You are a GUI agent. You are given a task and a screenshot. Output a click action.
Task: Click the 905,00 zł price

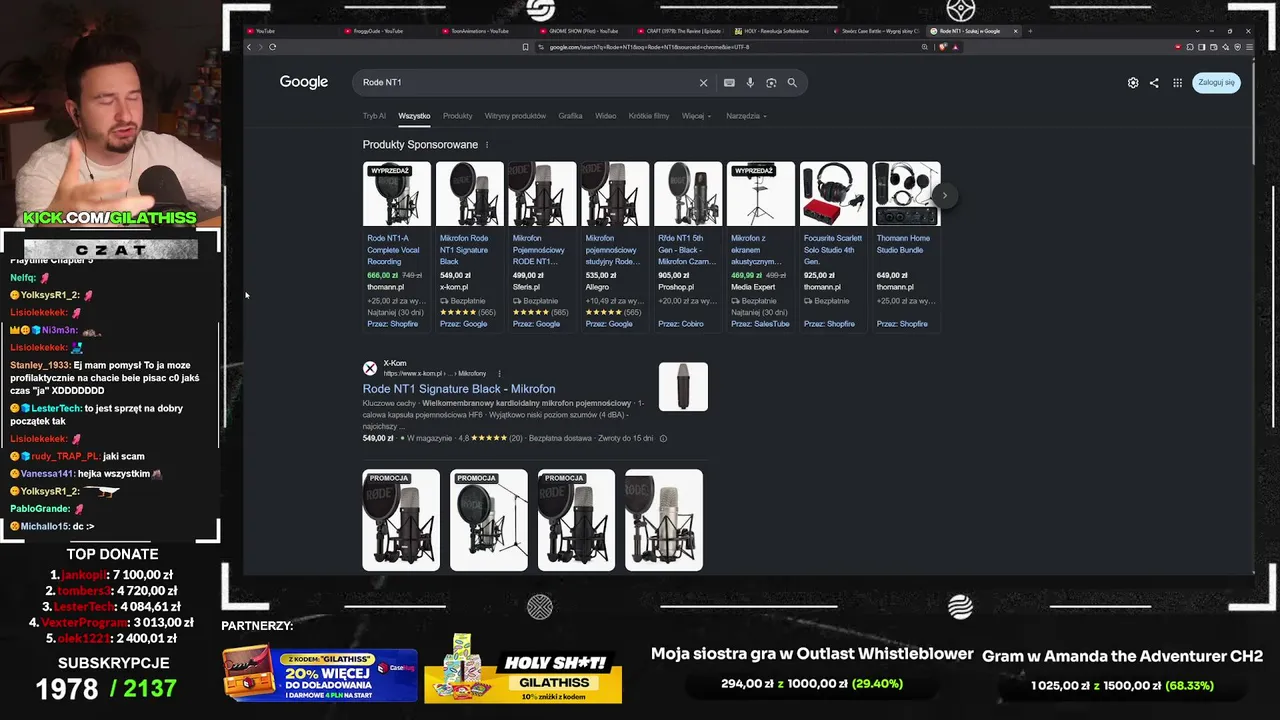(673, 275)
